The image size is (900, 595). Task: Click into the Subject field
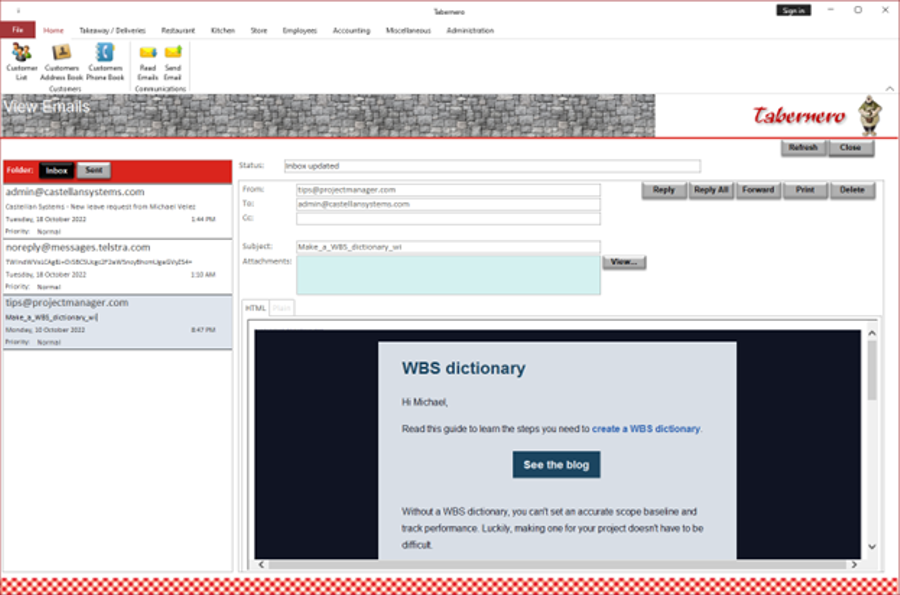point(448,247)
